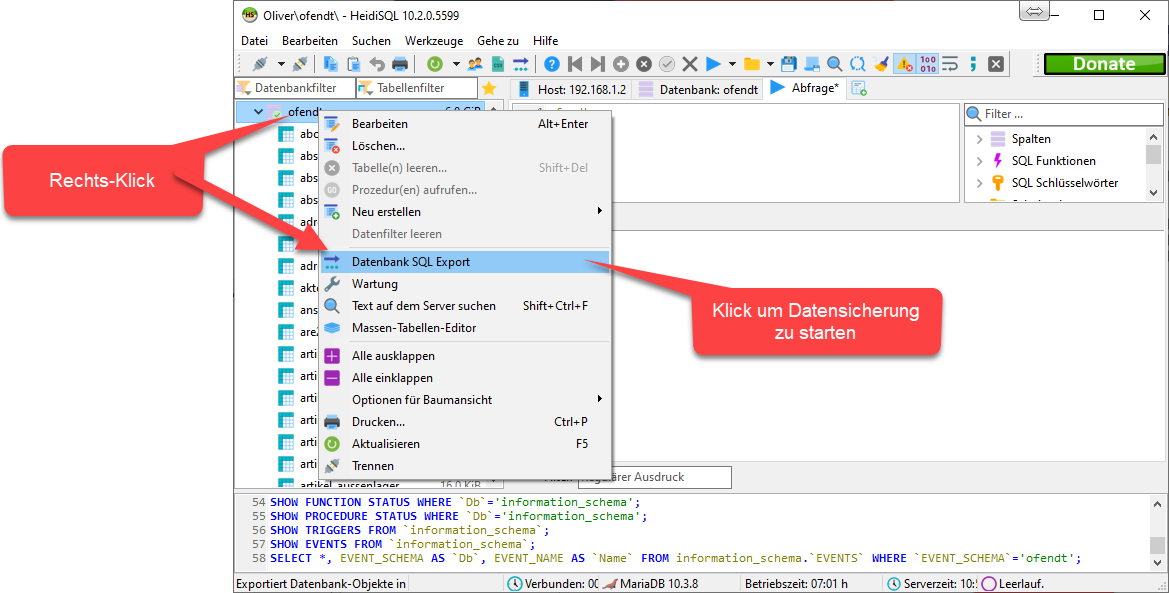Toggle word wrap icon in toolbar
1169x593 pixels.
950,64
